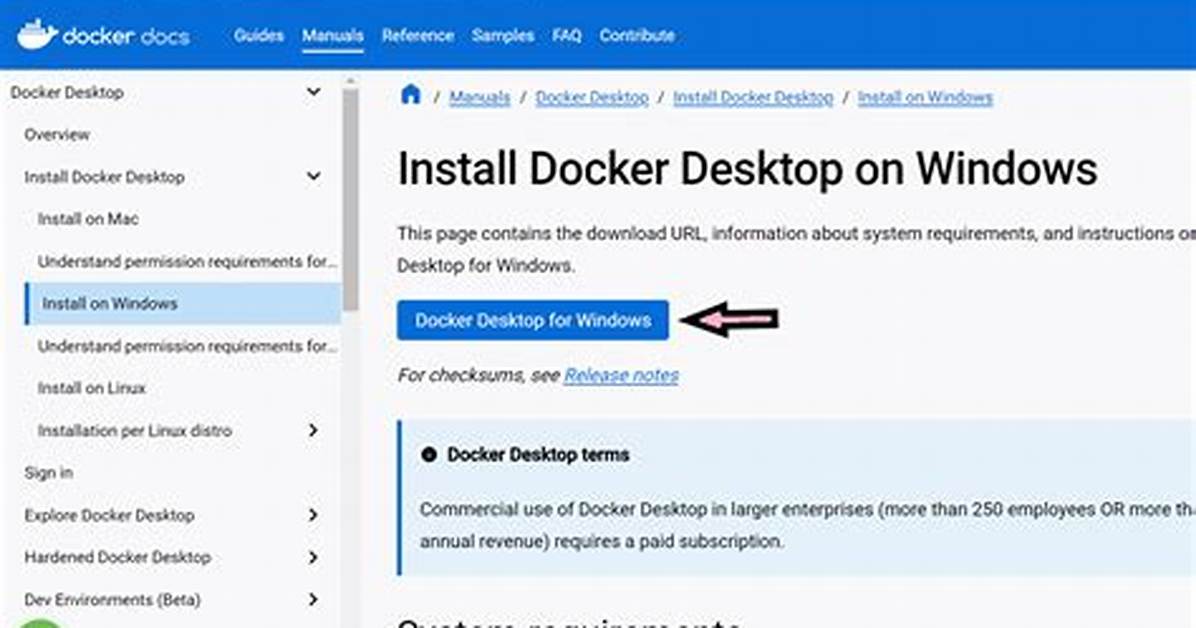The image size is (1196, 628).
Task: Expand Explore Docker Desktop section
Action: coord(313,515)
